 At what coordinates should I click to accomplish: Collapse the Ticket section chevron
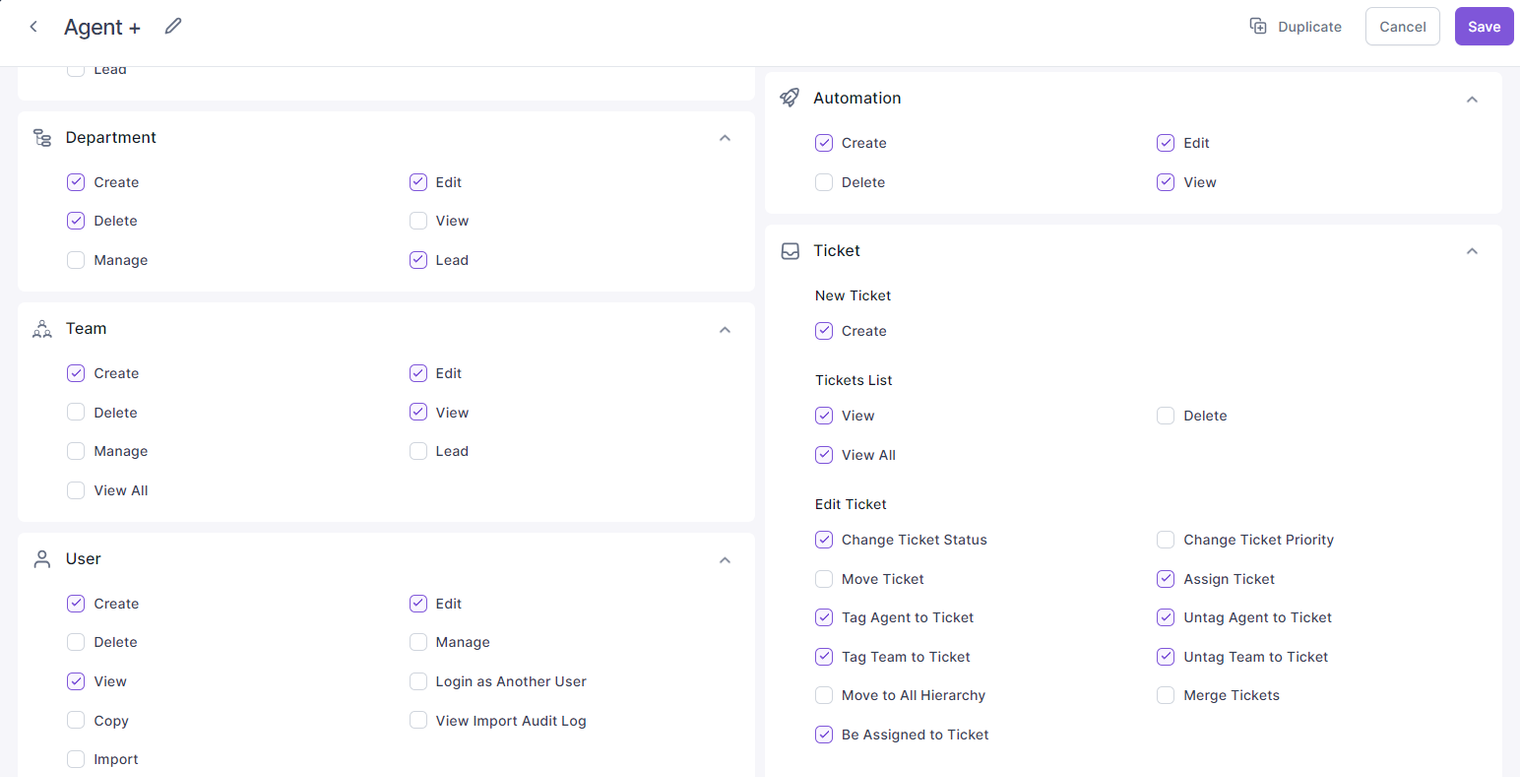click(x=1472, y=251)
